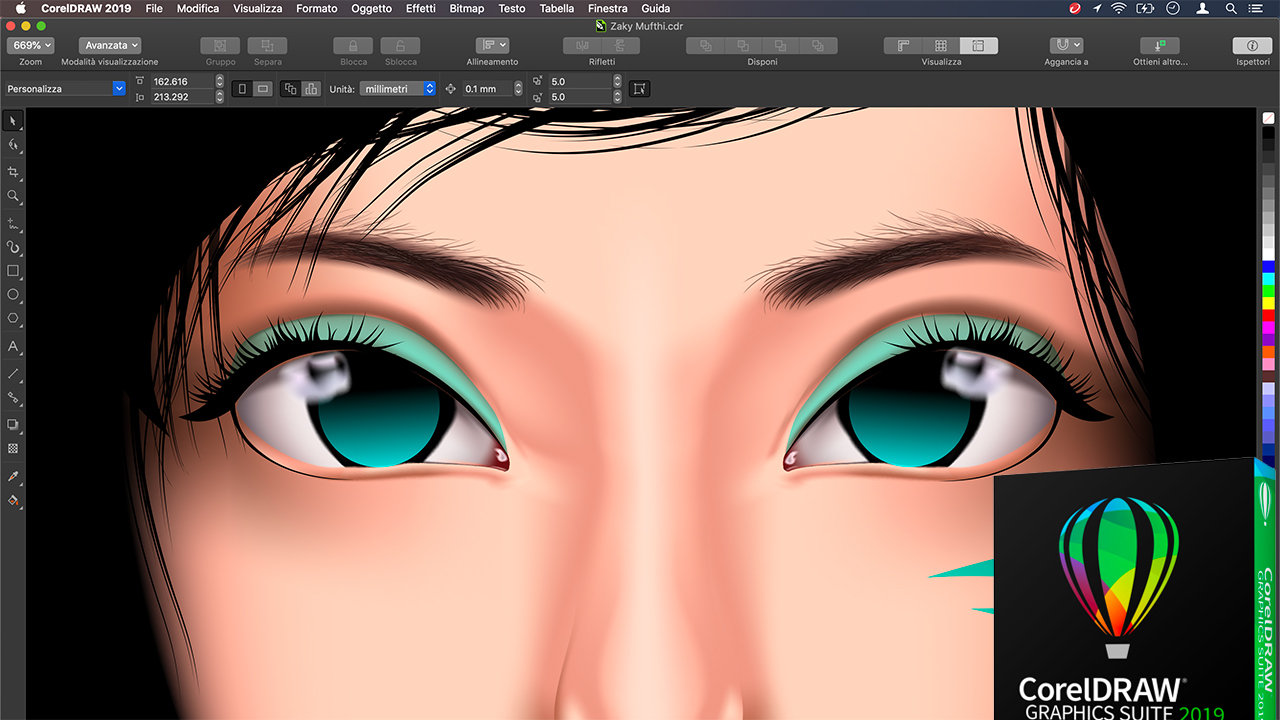This screenshot has width=1280, height=720.
Task: Open the Effetti menu
Action: tap(420, 8)
